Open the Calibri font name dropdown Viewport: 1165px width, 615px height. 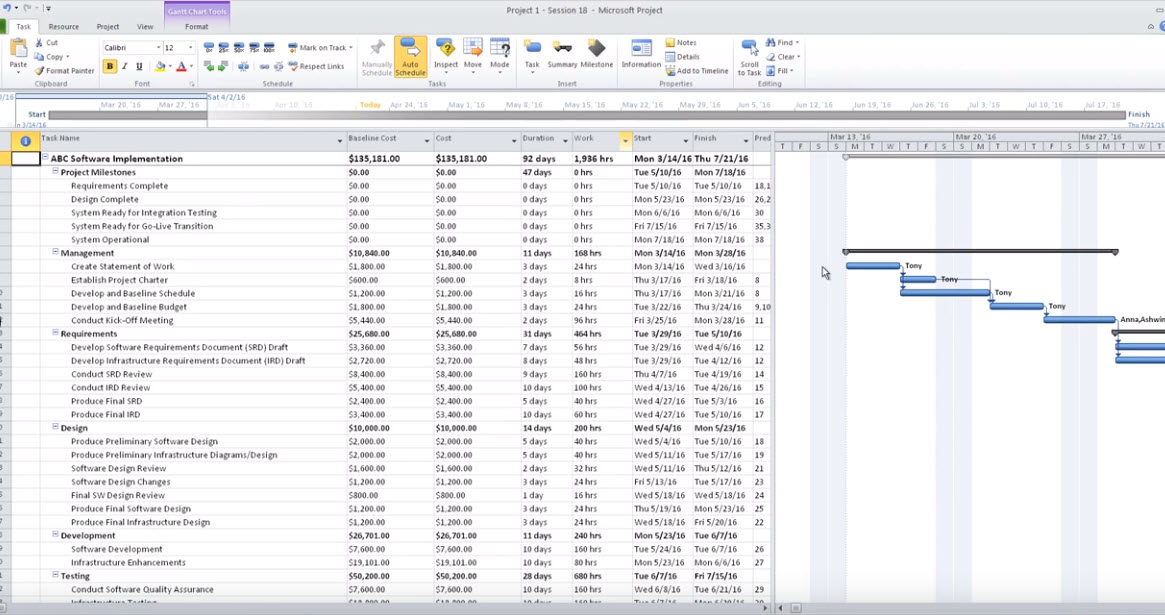pos(158,48)
